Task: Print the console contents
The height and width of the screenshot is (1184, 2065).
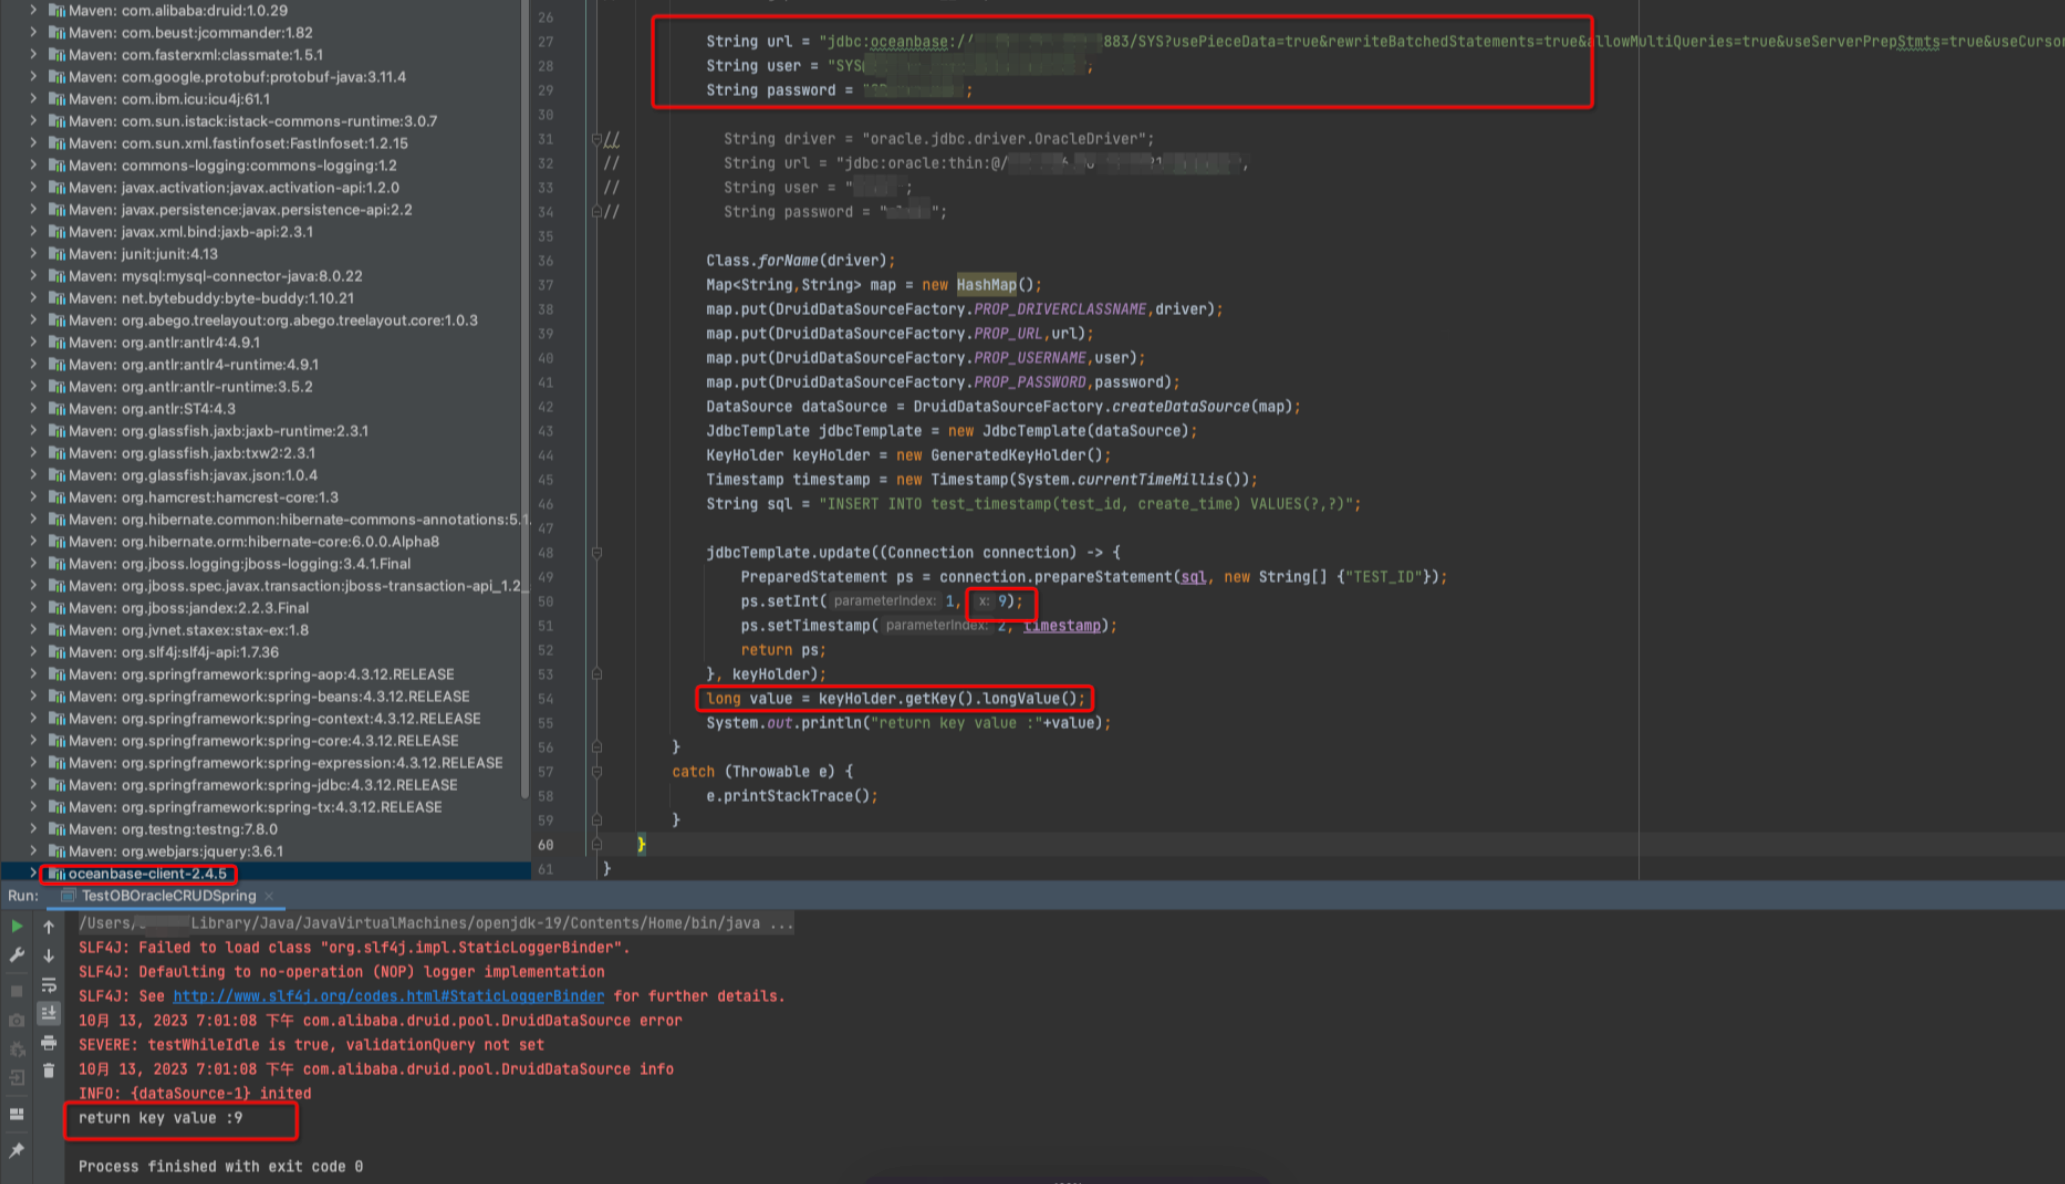Action: [49, 1044]
